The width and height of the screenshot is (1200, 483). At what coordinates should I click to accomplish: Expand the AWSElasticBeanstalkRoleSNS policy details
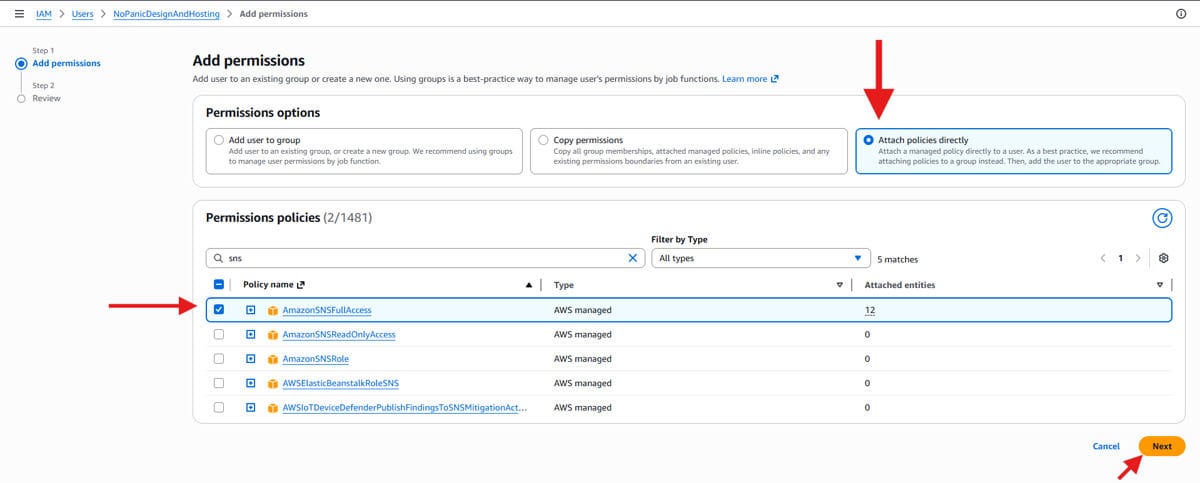click(x=251, y=383)
